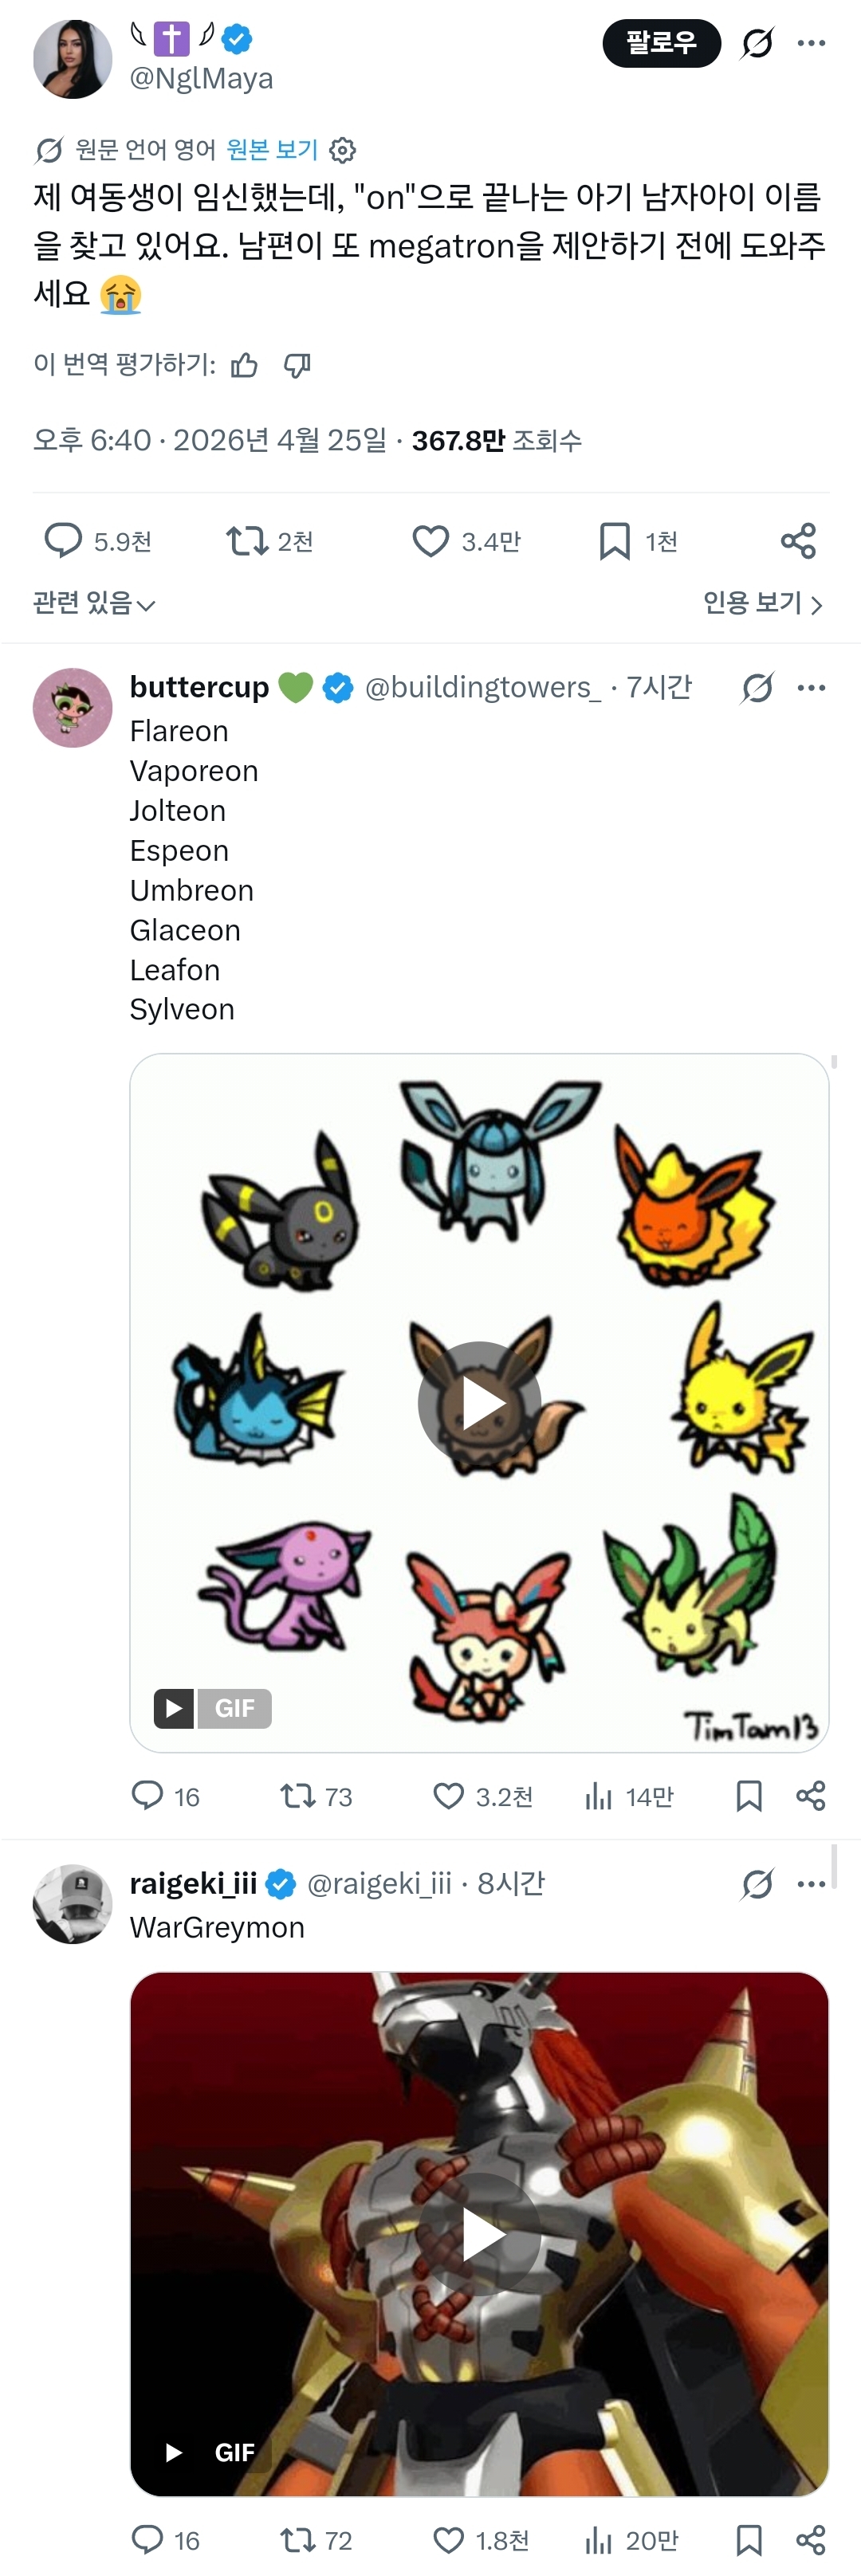Bookmark the main tweet showing 1천

coord(614,541)
